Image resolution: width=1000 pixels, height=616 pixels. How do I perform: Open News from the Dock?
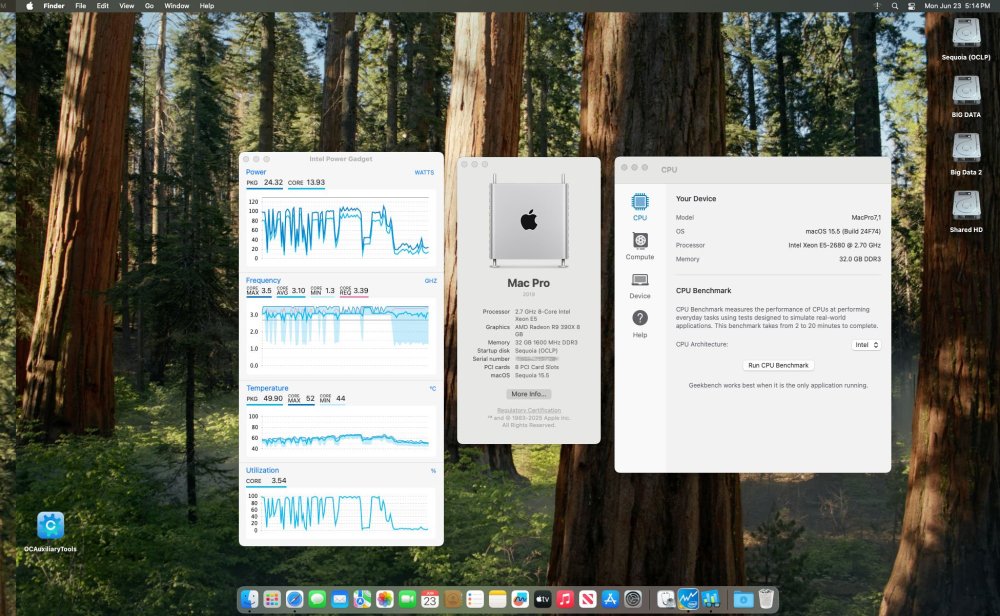[x=588, y=599]
